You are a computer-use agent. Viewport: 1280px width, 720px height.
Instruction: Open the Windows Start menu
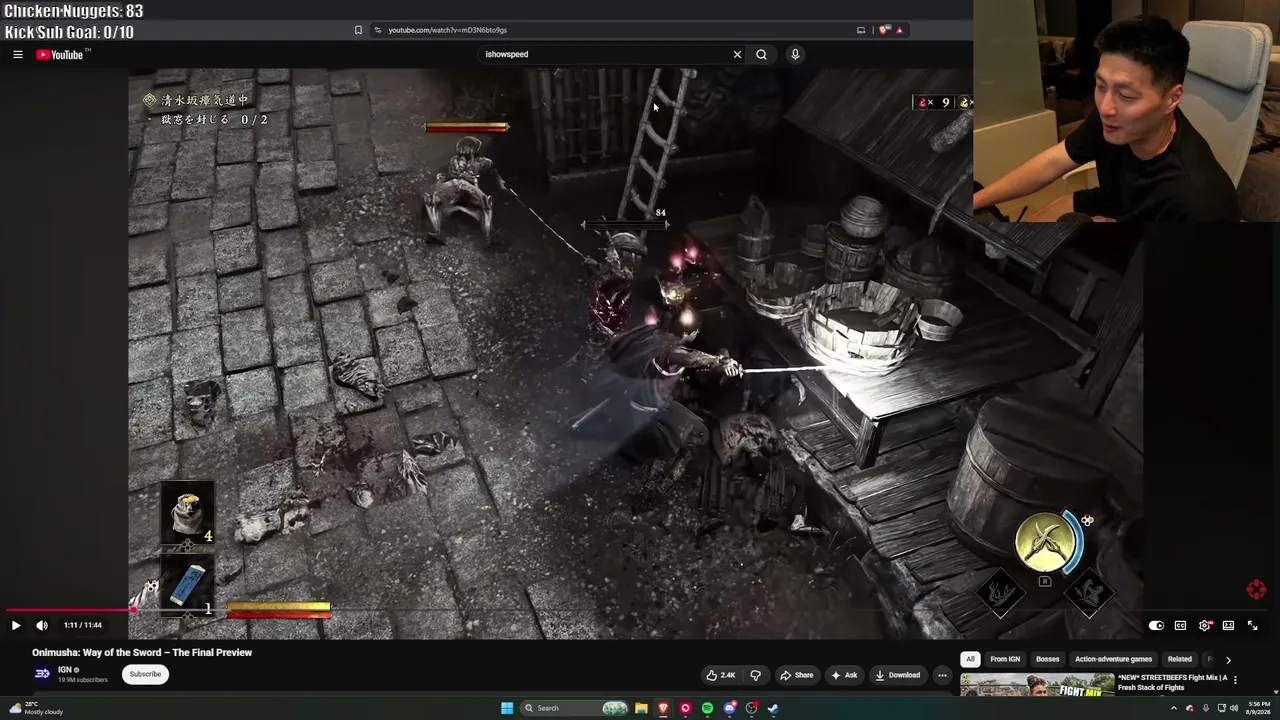tap(507, 708)
